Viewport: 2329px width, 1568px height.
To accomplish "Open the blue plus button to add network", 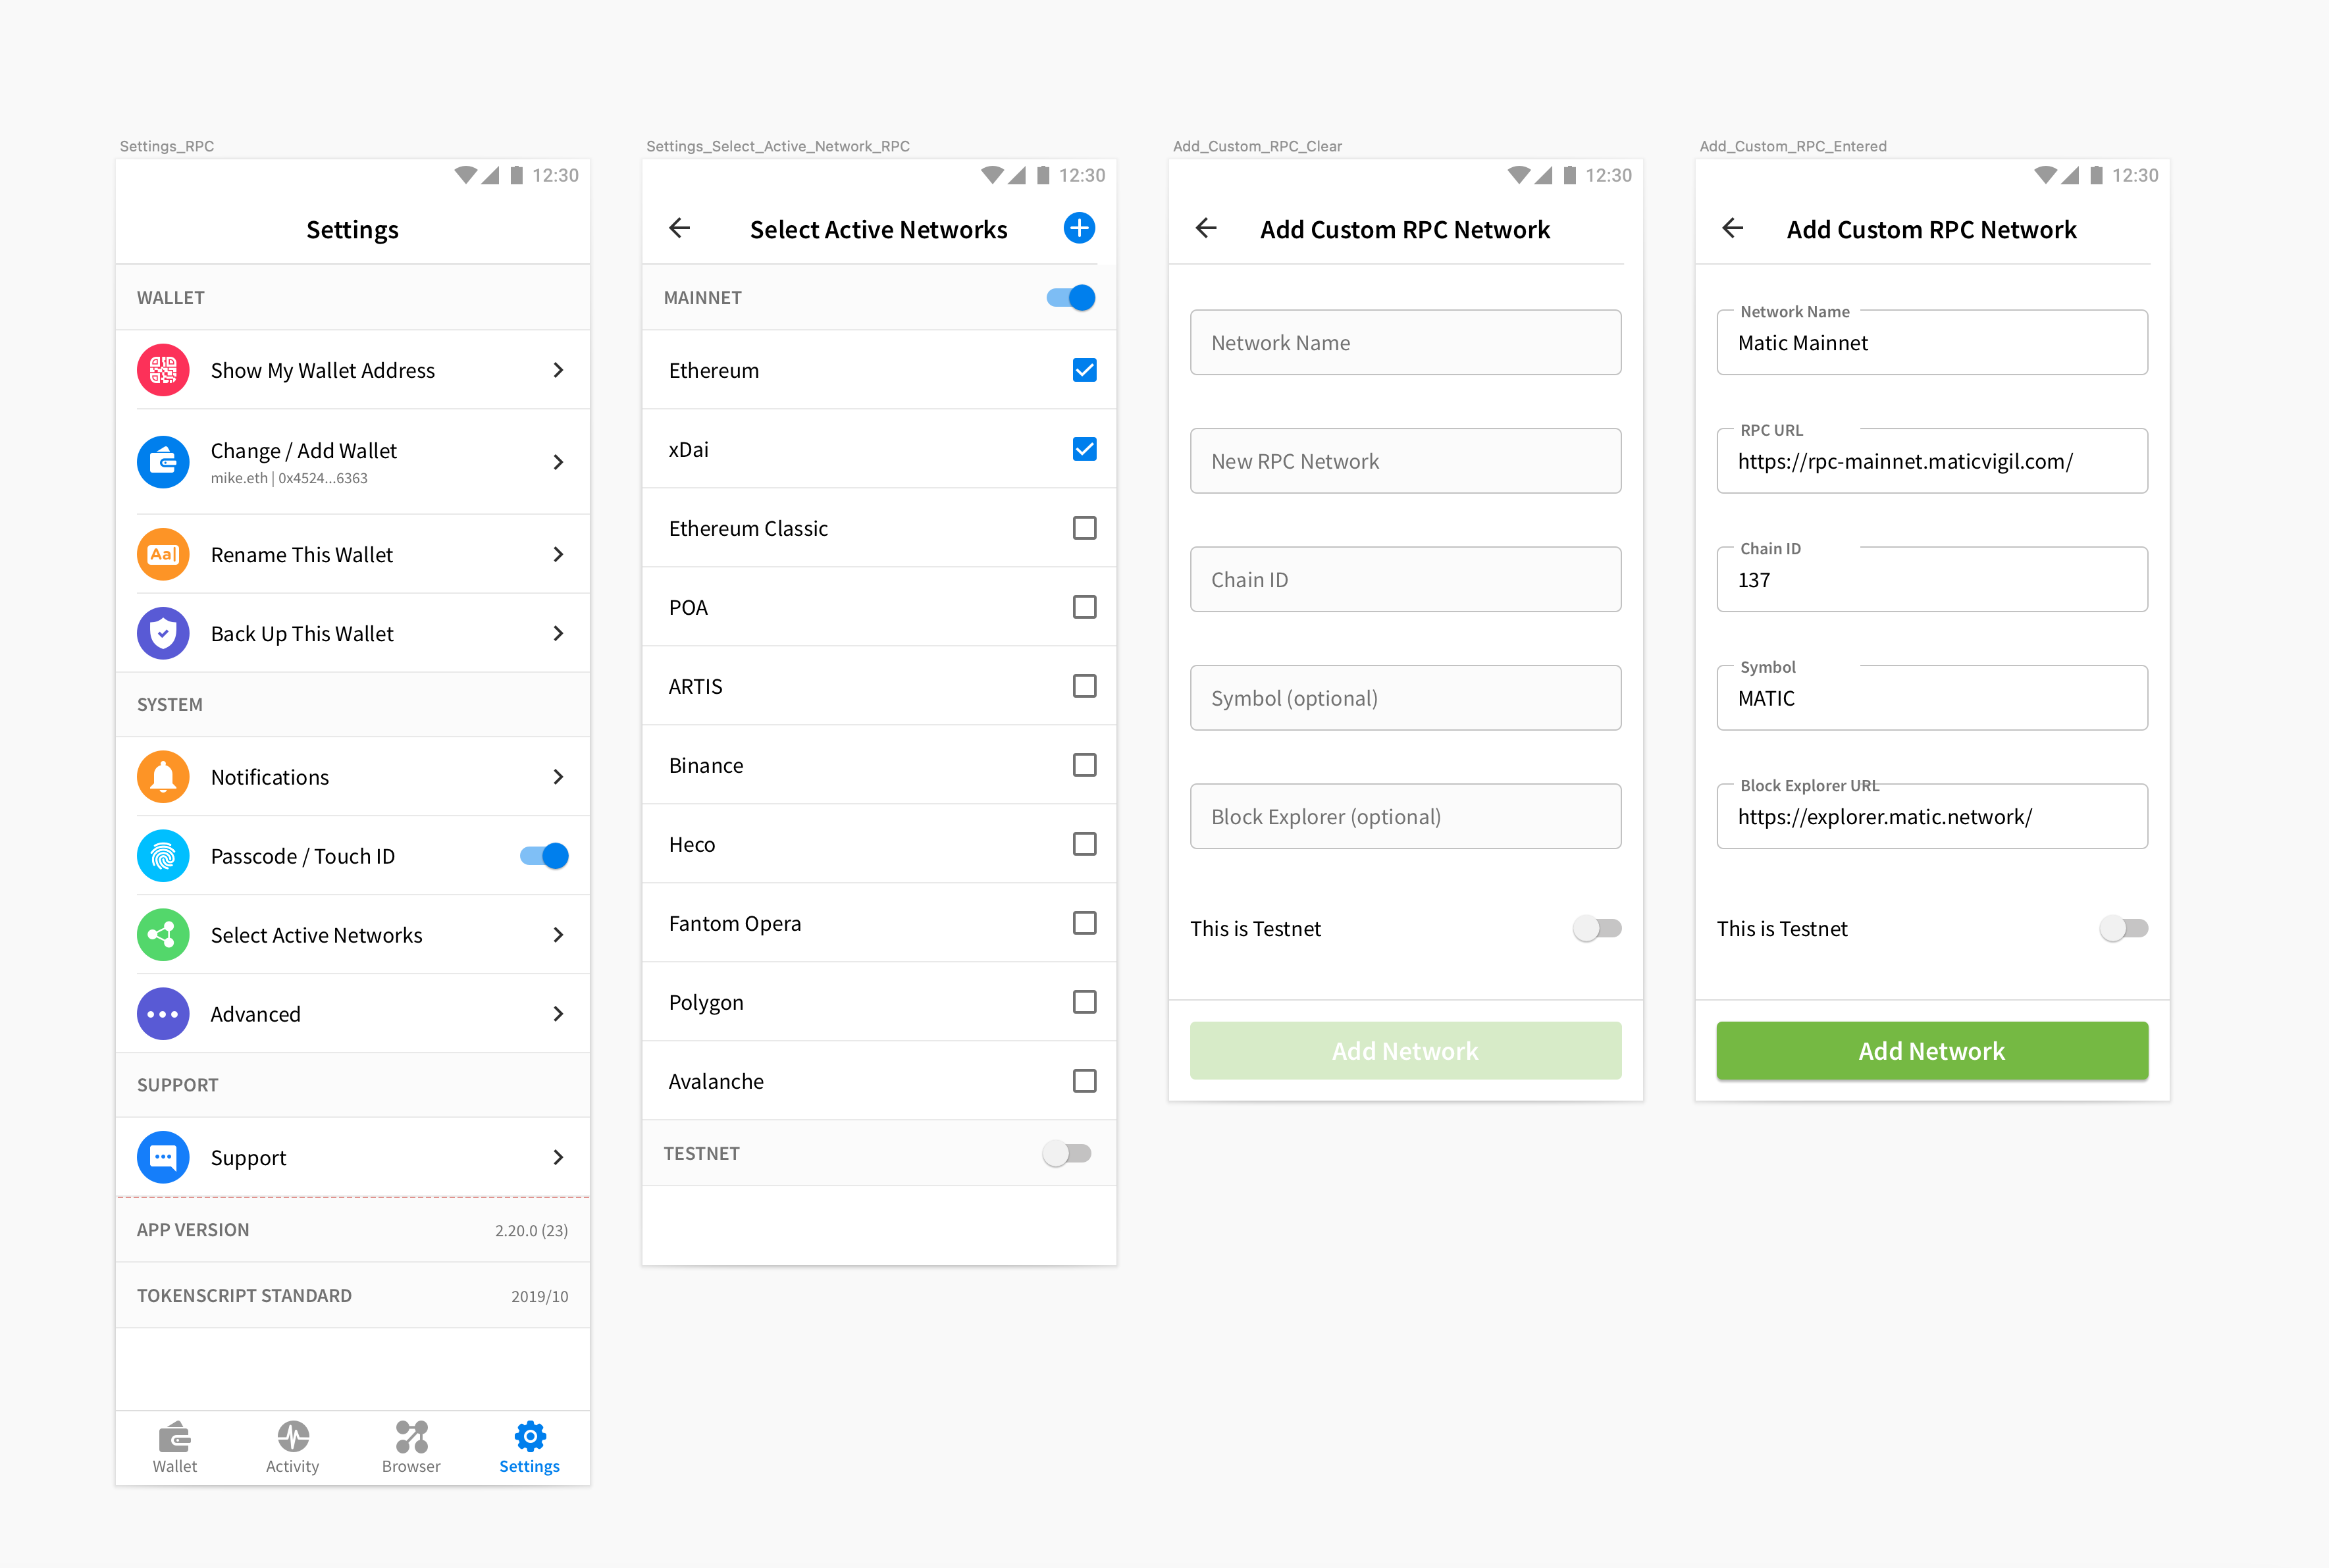I will 1079,228.
